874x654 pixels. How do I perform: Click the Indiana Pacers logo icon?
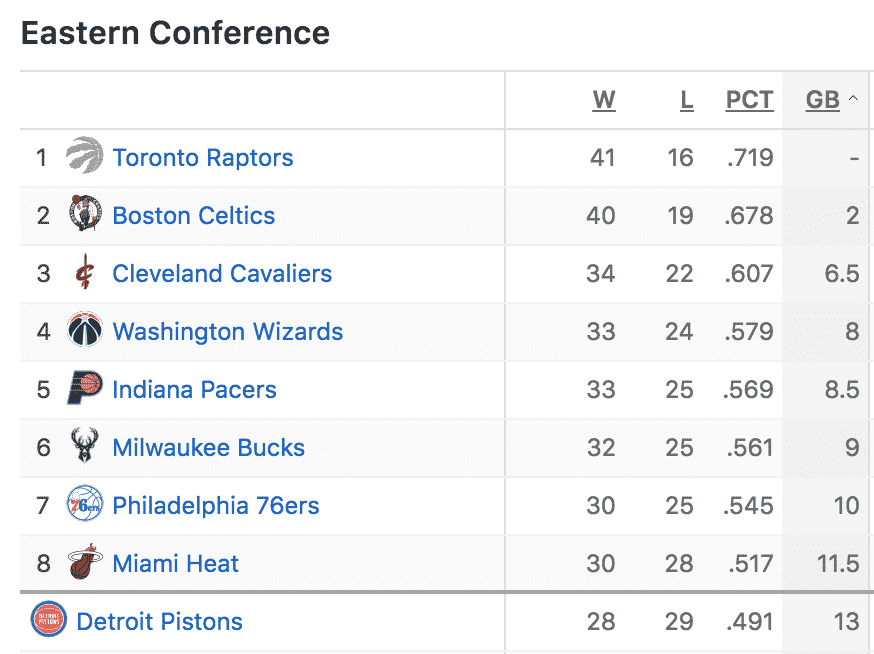pos(85,387)
